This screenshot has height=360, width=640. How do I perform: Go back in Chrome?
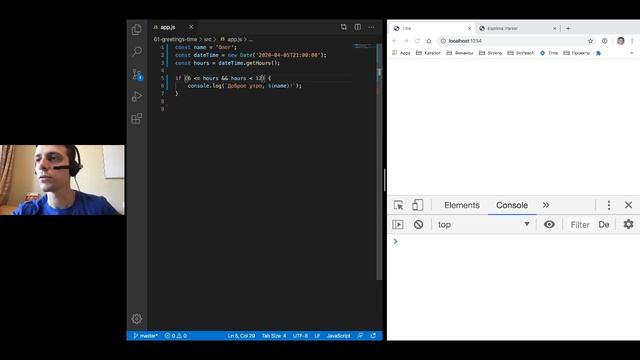tap(394, 41)
